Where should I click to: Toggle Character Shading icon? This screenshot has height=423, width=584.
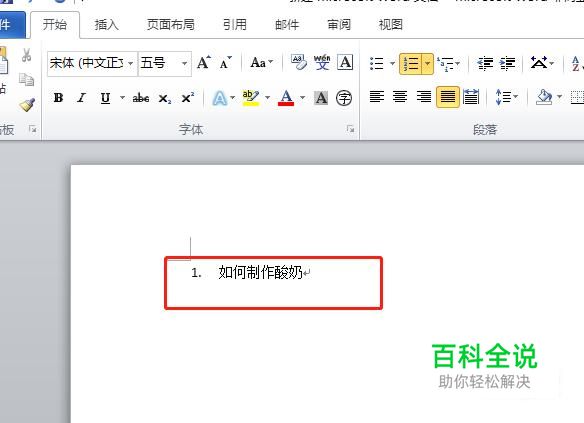pyautogui.click(x=321, y=98)
